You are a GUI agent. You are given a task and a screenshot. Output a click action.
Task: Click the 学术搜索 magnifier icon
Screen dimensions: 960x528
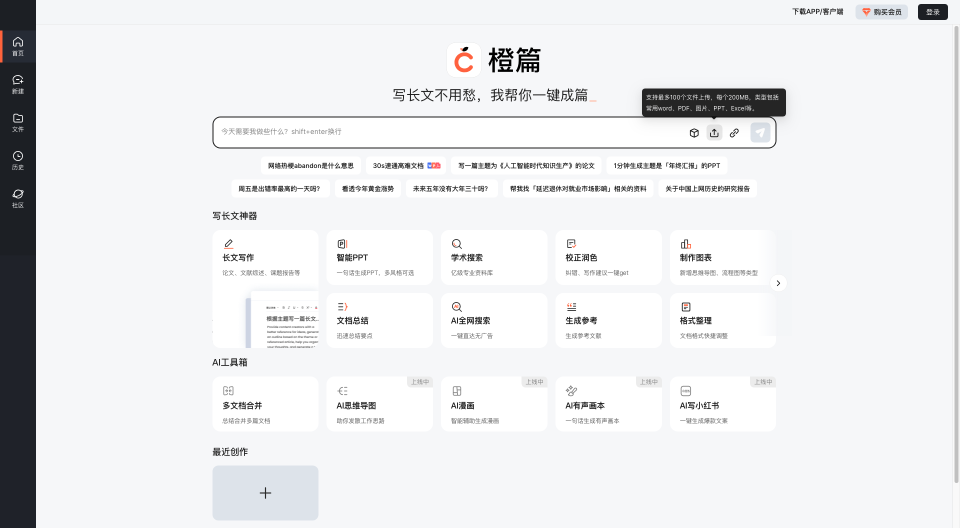[x=457, y=244]
